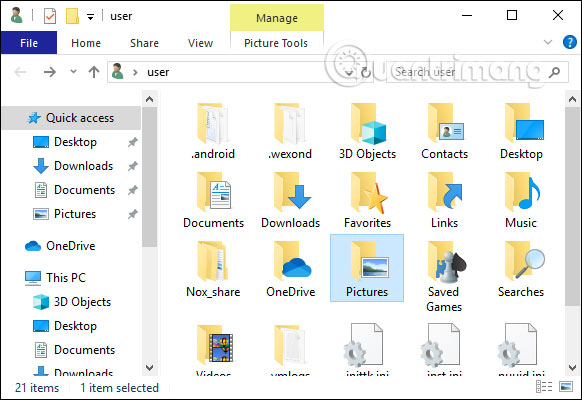Viewport: 582px width, 400px height.
Task: Select the Saved Games folder
Action: [x=444, y=276]
